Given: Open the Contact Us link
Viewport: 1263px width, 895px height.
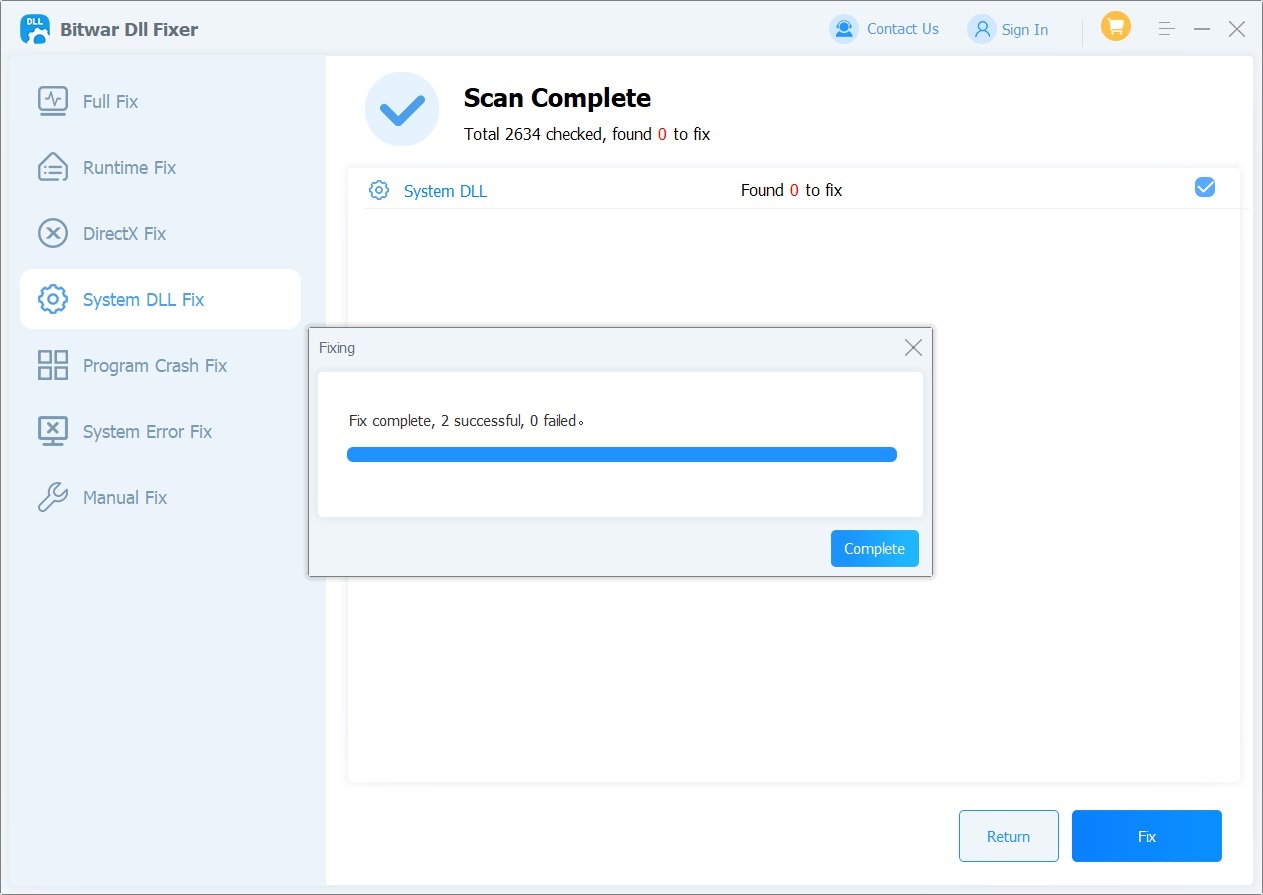Looking at the screenshot, I should (902, 29).
